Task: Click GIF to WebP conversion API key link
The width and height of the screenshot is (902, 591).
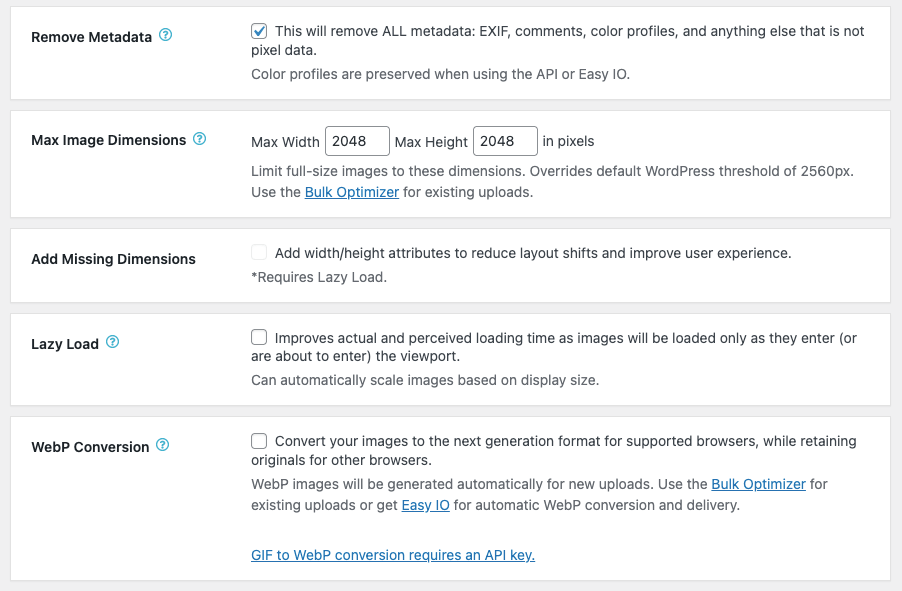Action: [x=392, y=555]
